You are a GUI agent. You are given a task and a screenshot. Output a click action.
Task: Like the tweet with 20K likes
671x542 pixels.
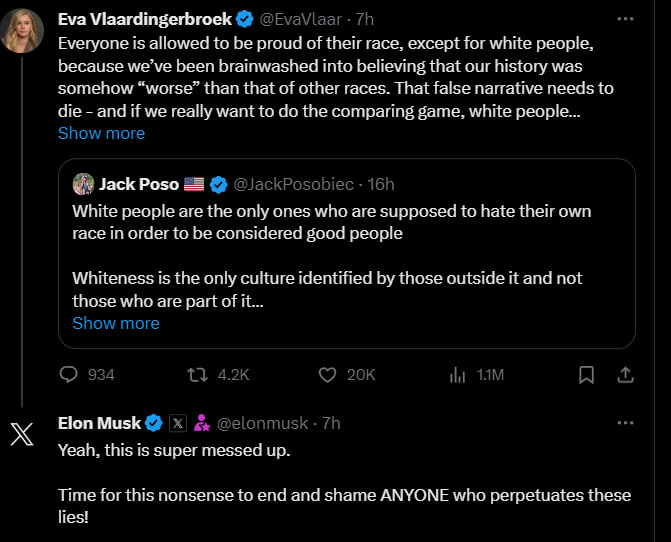tap(327, 375)
